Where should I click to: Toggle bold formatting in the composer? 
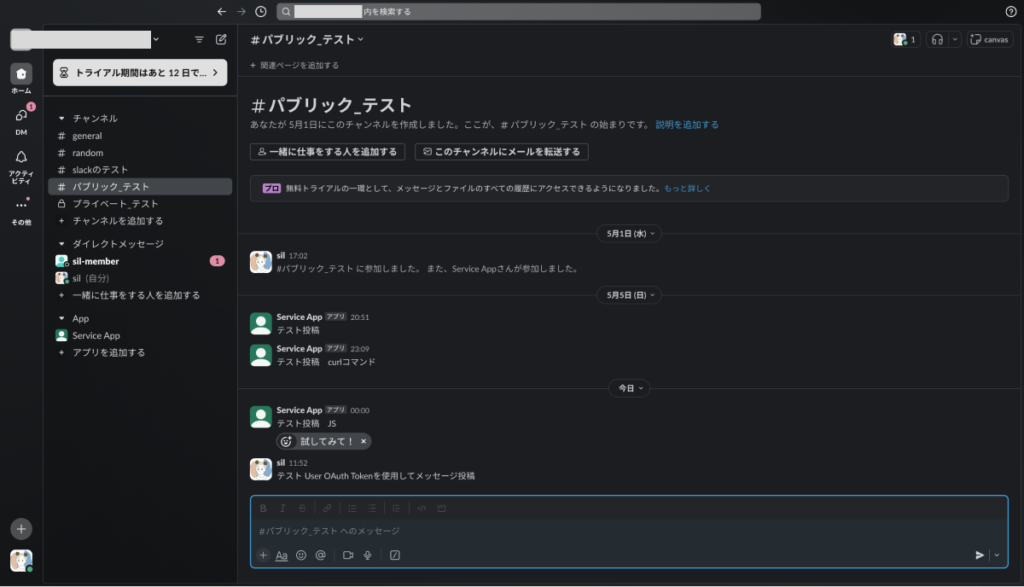point(263,508)
